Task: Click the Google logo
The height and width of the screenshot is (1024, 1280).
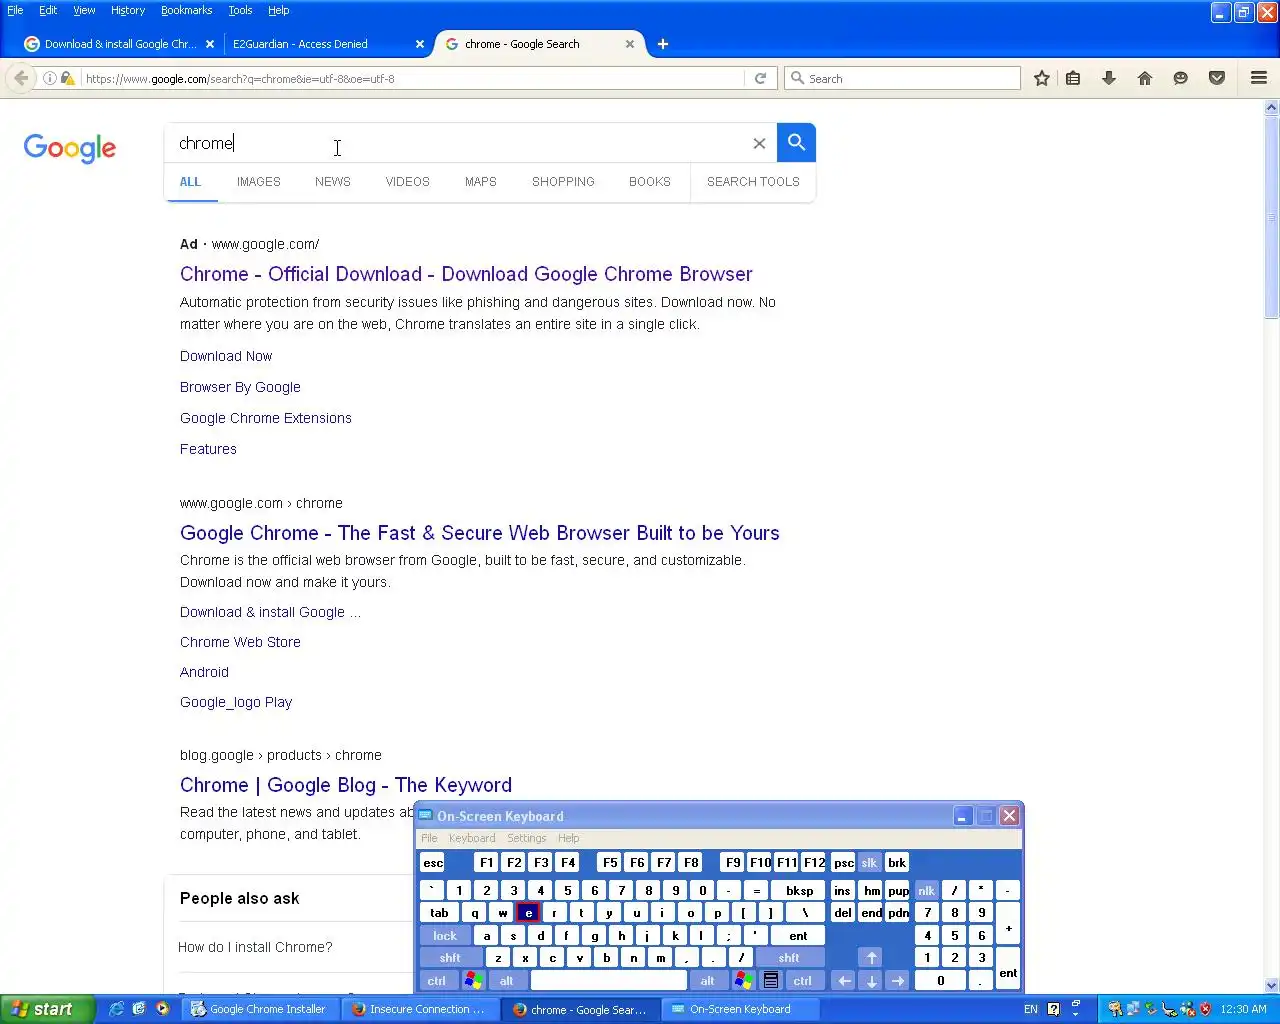Action: click(70, 148)
